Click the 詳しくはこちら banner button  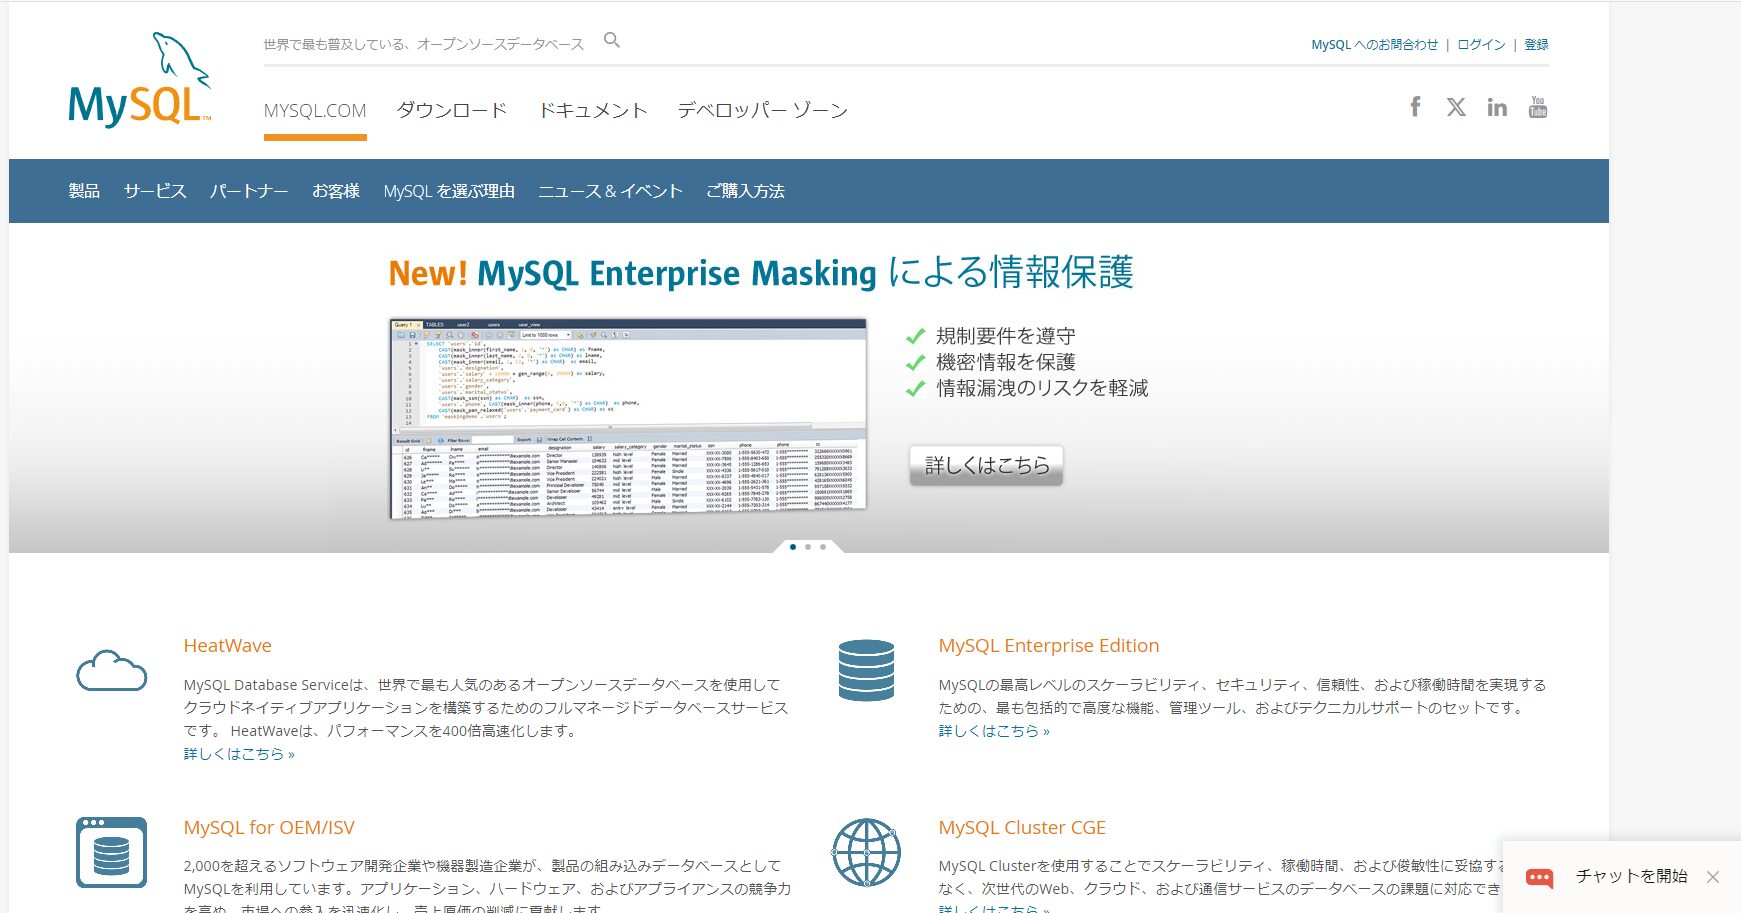(986, 465)
